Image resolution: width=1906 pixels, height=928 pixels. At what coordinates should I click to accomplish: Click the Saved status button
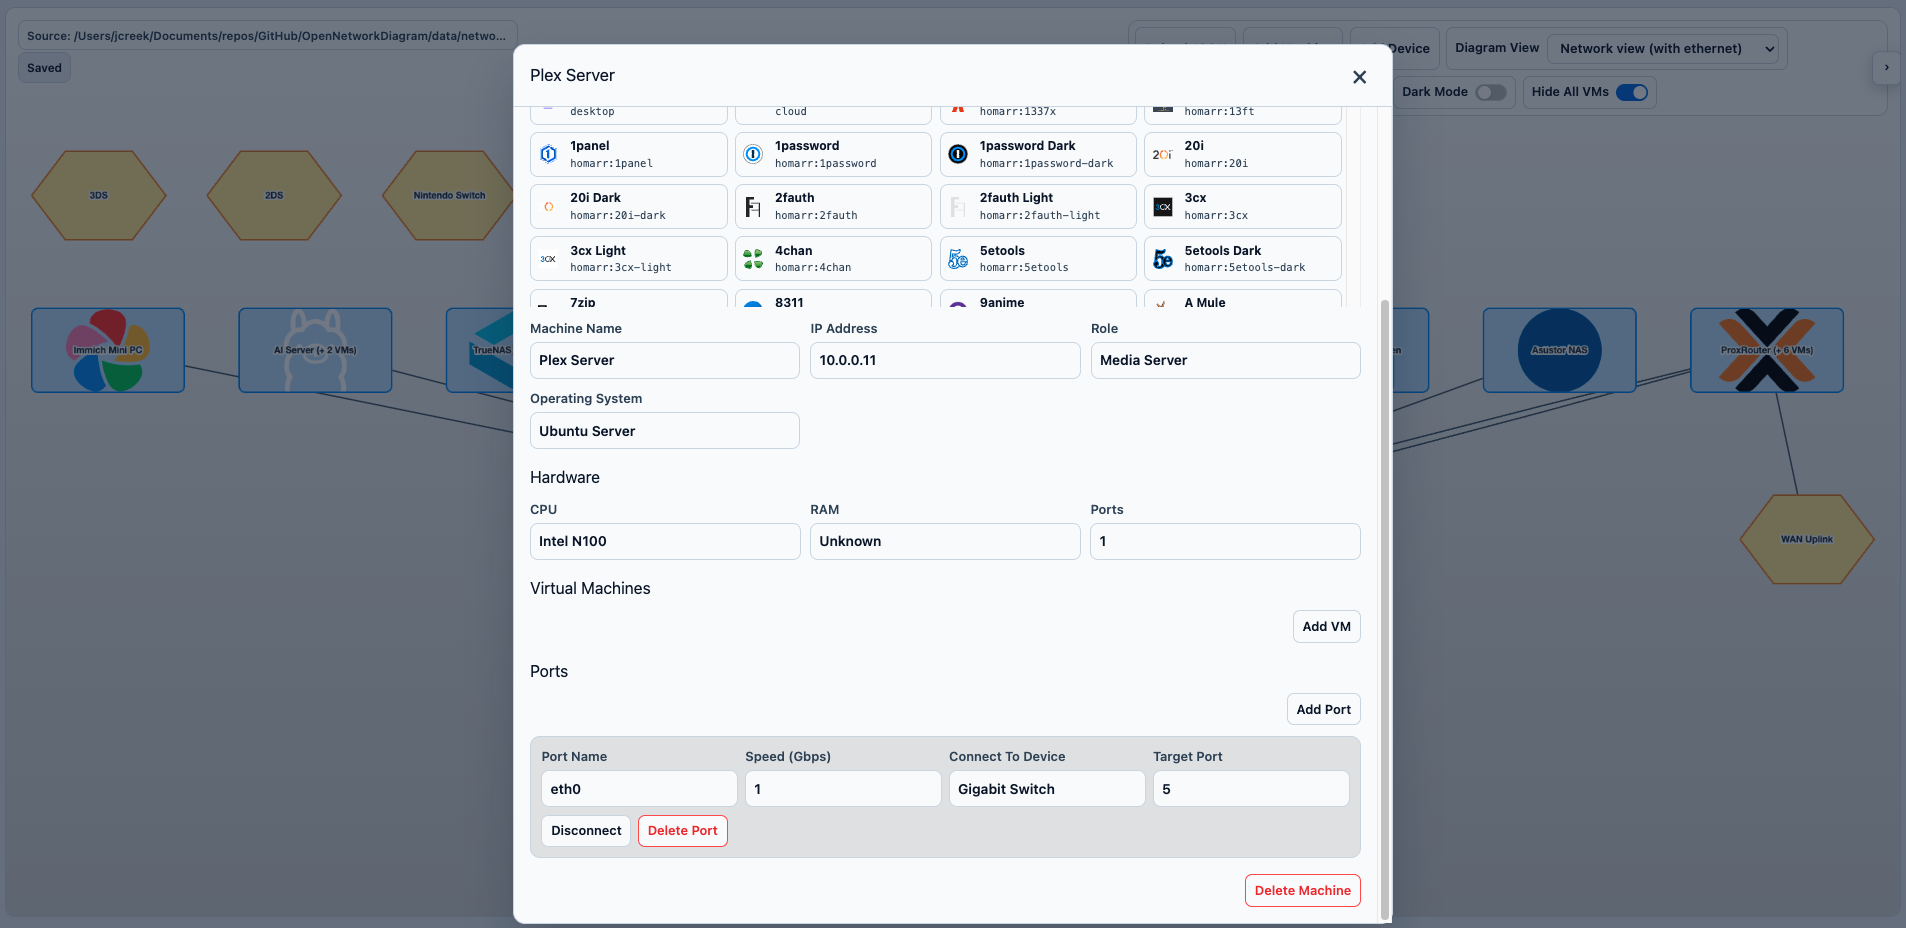pos(44,68)
